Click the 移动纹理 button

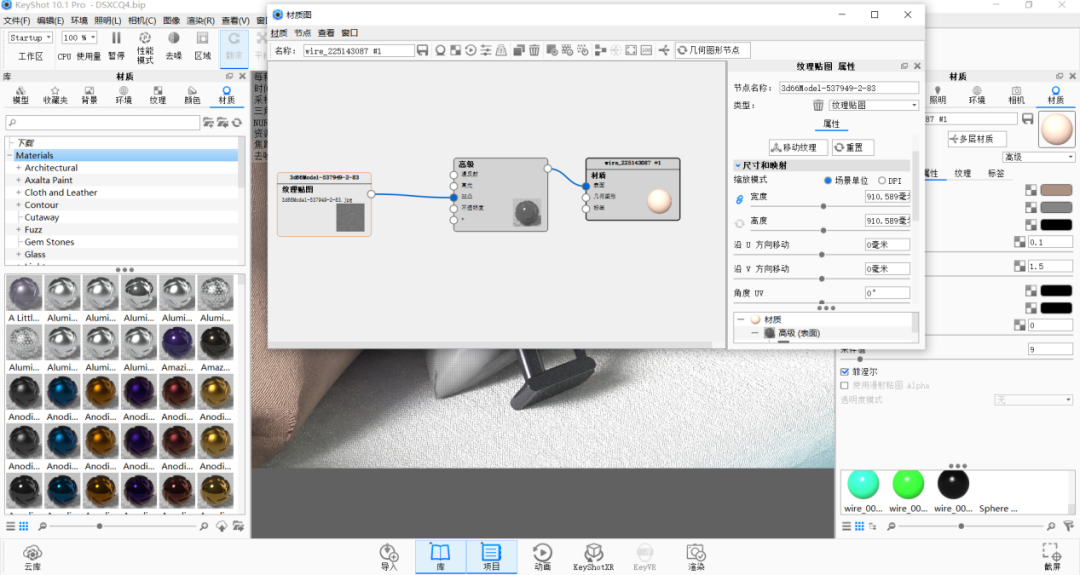click(798, 147)
